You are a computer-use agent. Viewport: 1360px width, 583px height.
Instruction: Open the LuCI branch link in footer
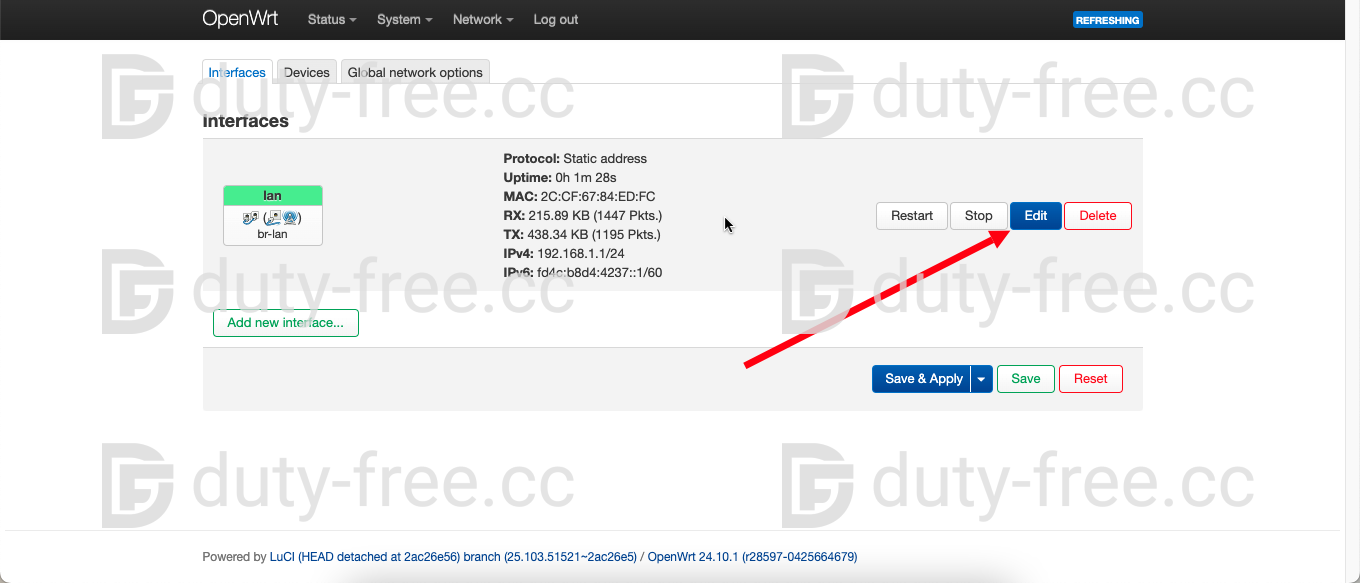point(453,557)
